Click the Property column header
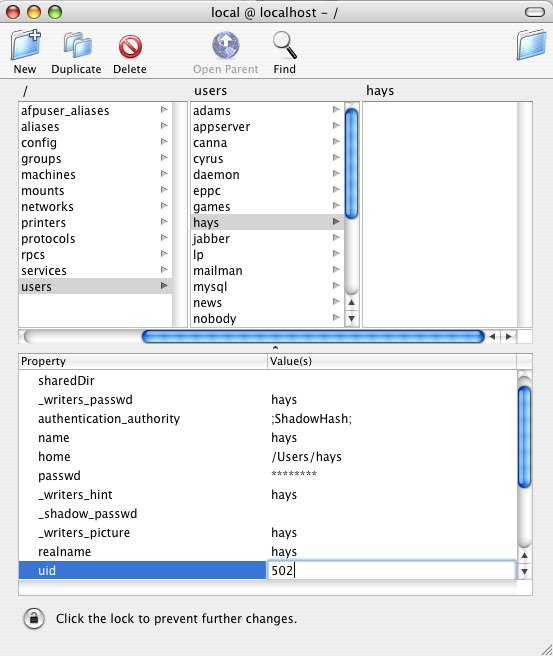553x656 pixels. [x=143, y=361]
